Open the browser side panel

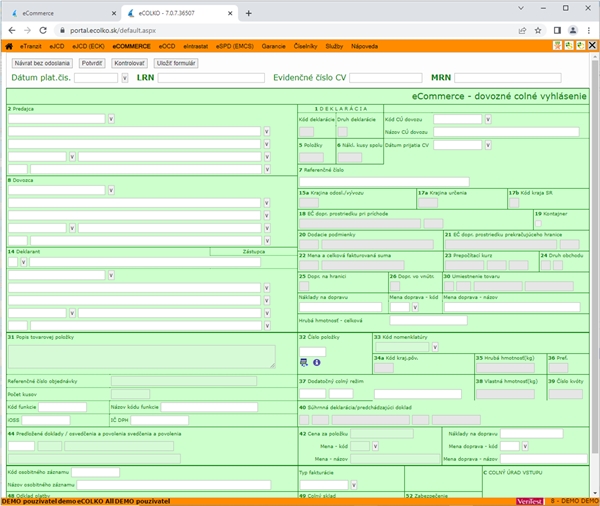point(557,30)
